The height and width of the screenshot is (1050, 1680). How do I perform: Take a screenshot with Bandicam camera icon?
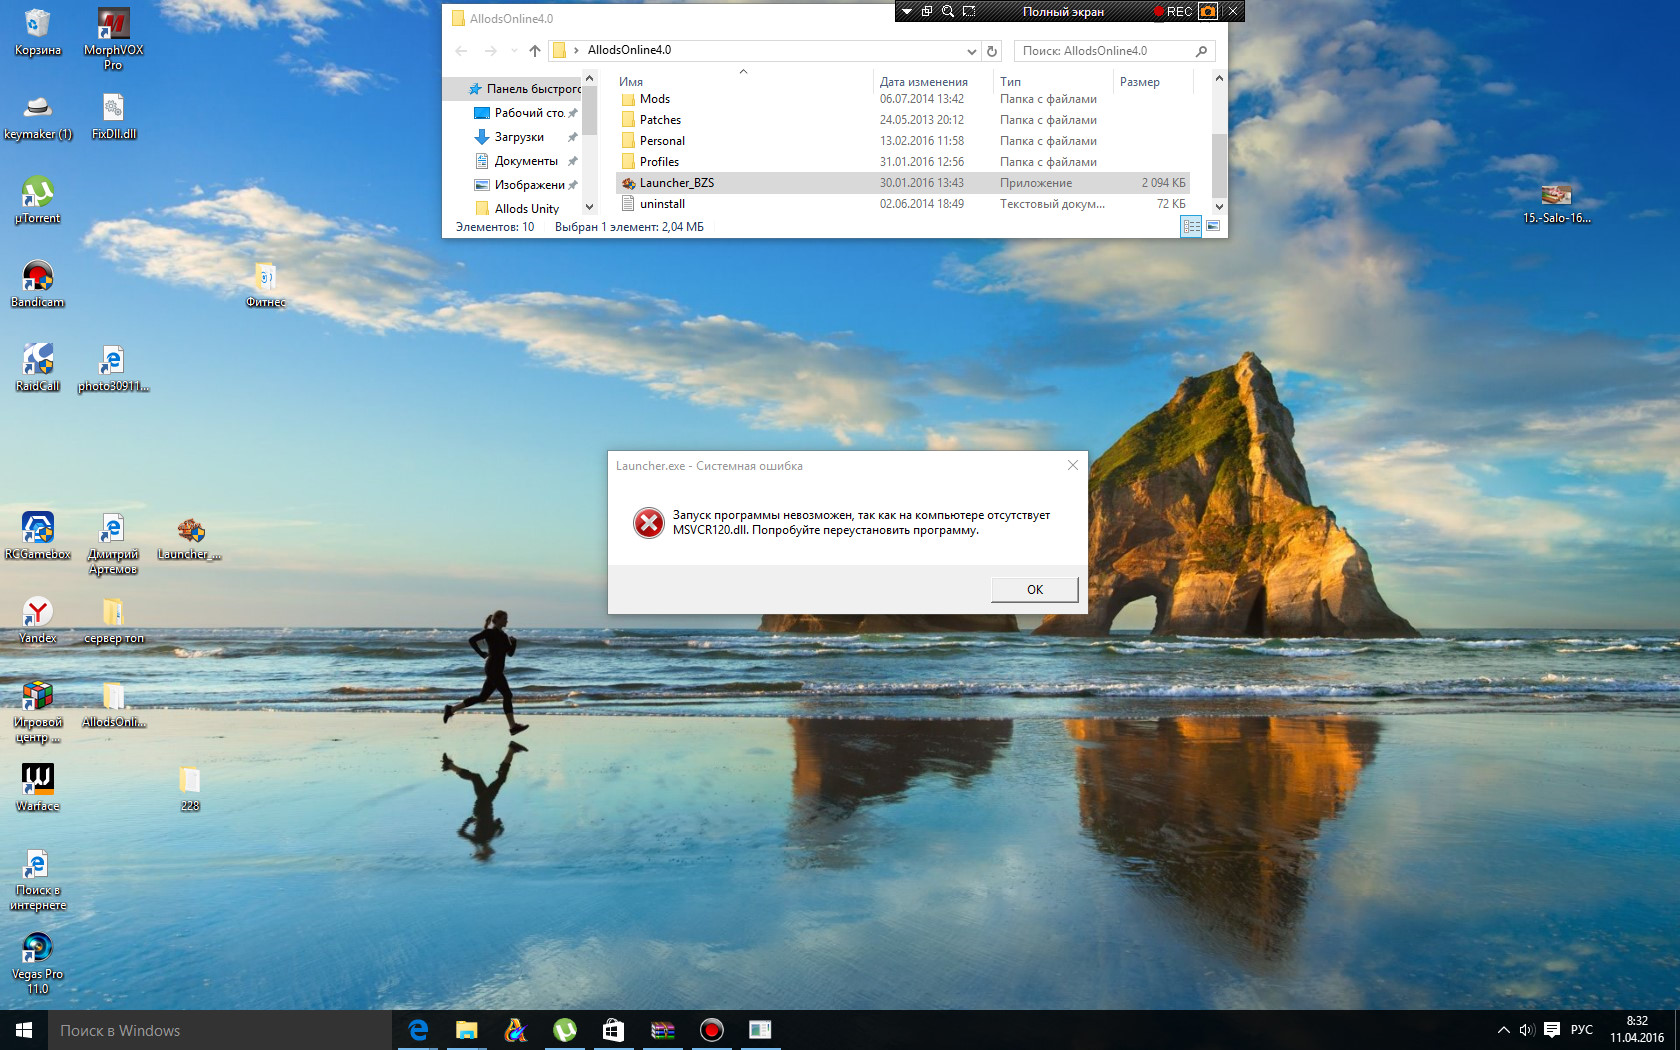tap(1208, 12)
